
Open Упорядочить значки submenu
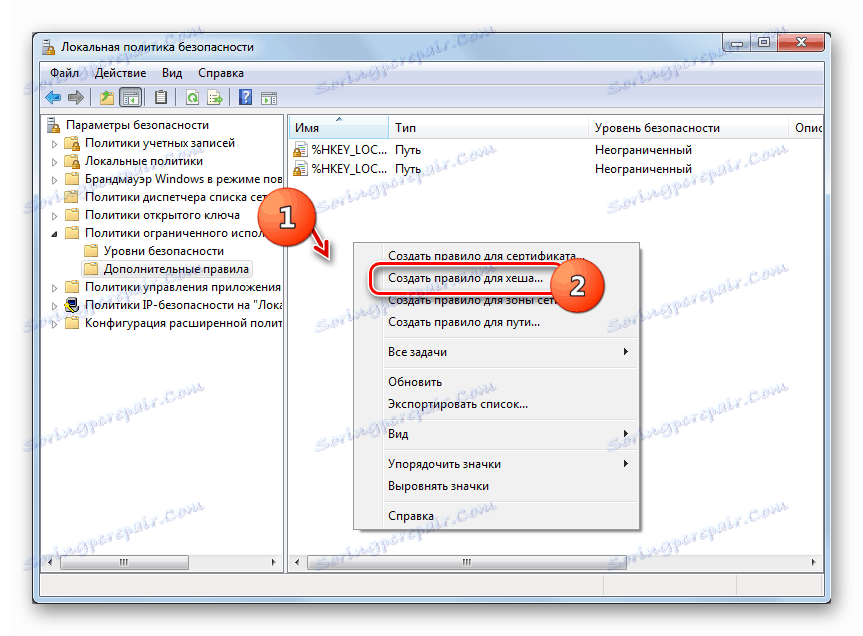pos(496,464)
